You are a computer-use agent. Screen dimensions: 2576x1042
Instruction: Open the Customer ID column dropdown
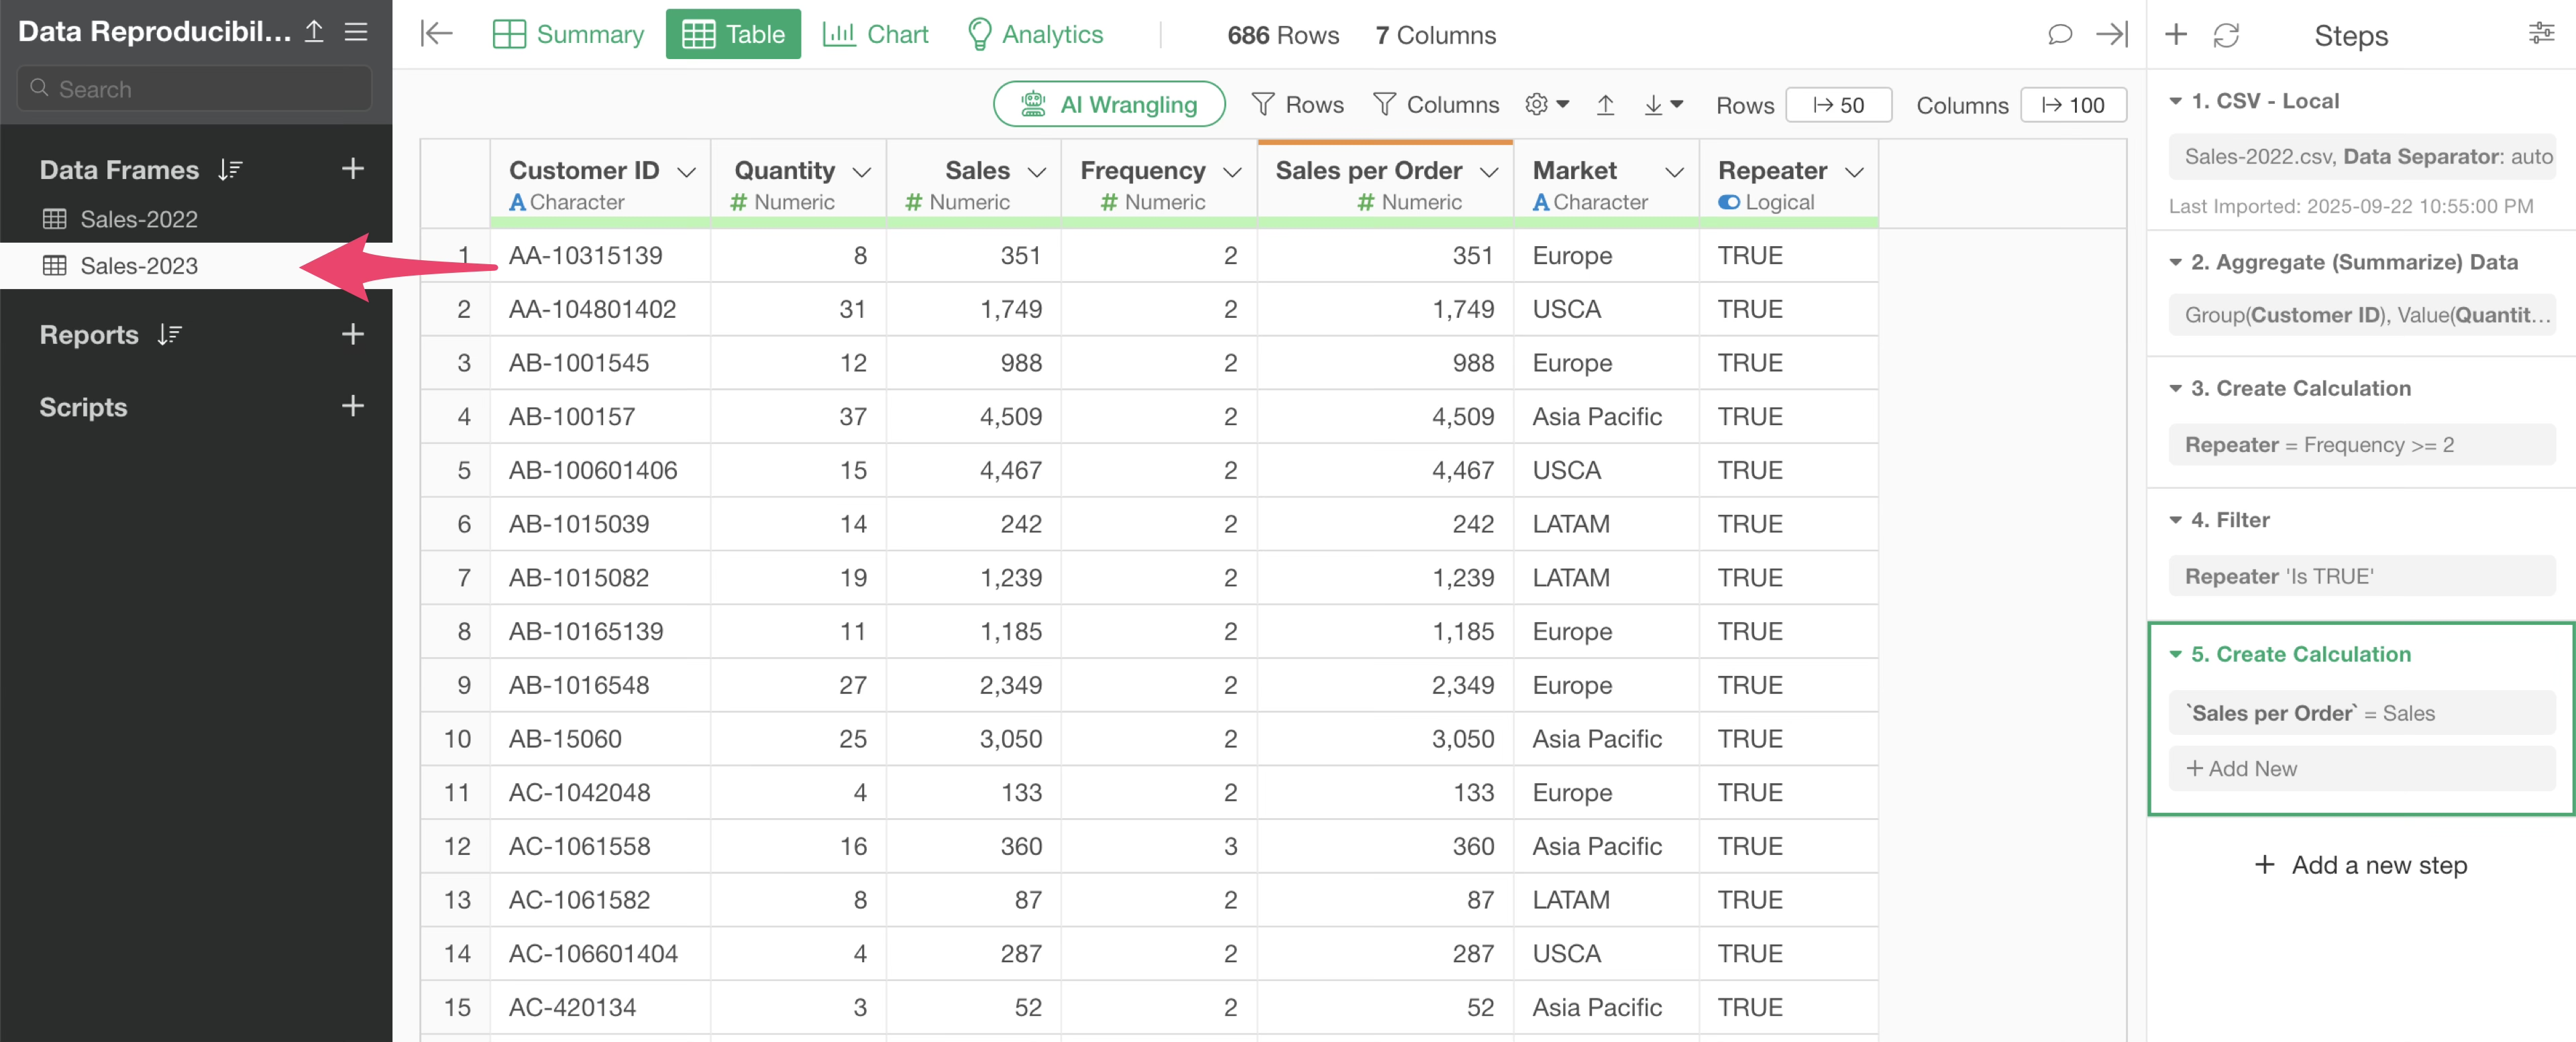[686, 172]
